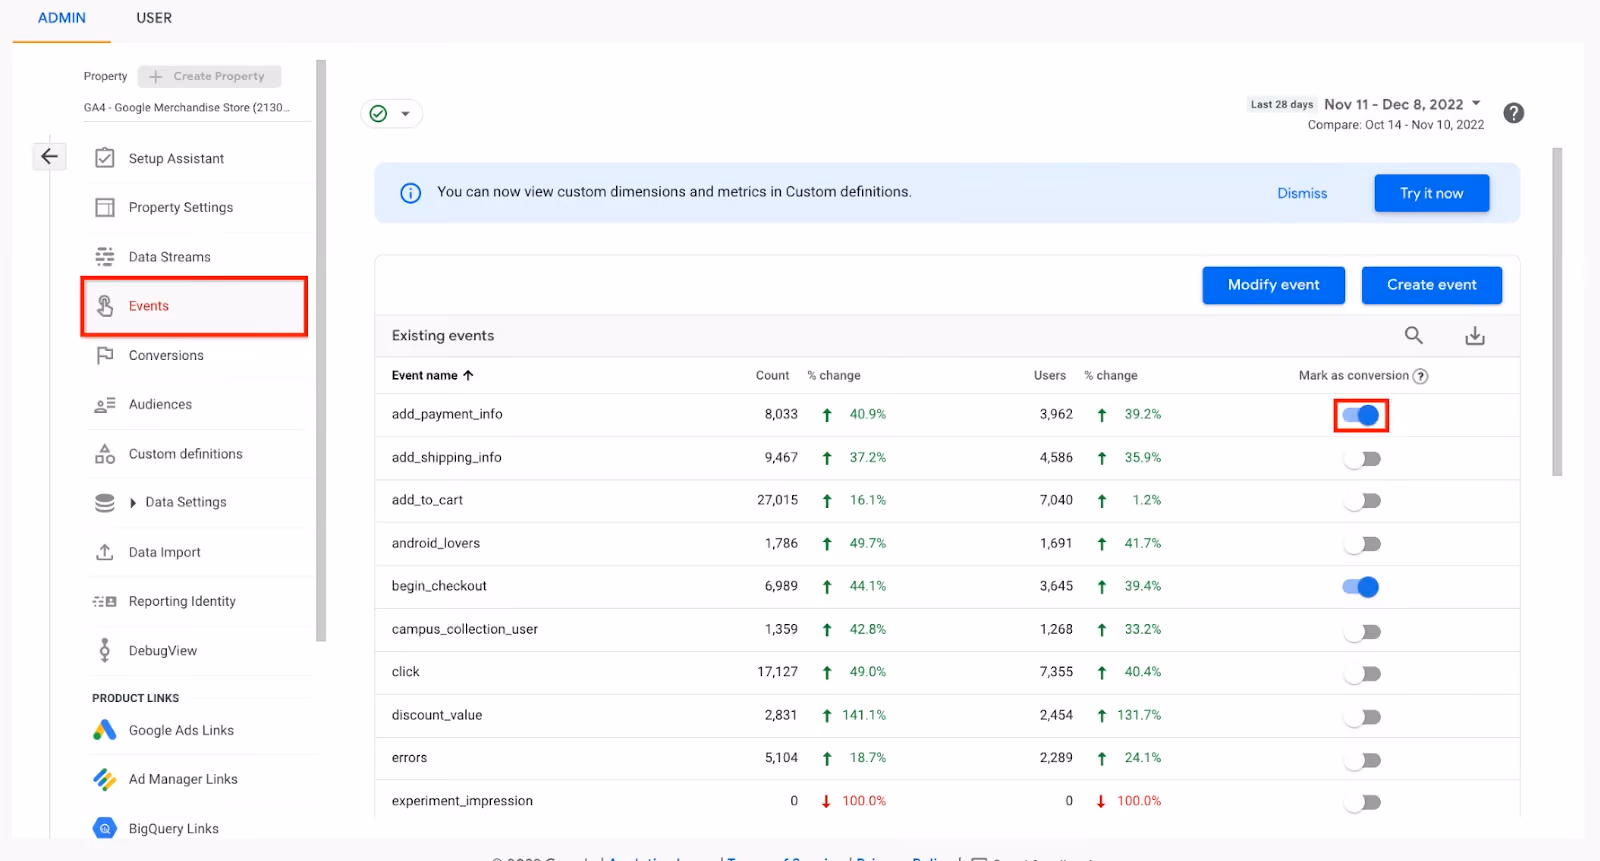Image resolution: width=1600 pixels, height=861 pixels.
Task: Open the help question mark icon
Action: pyautogui.click(x=1514, y=113)
